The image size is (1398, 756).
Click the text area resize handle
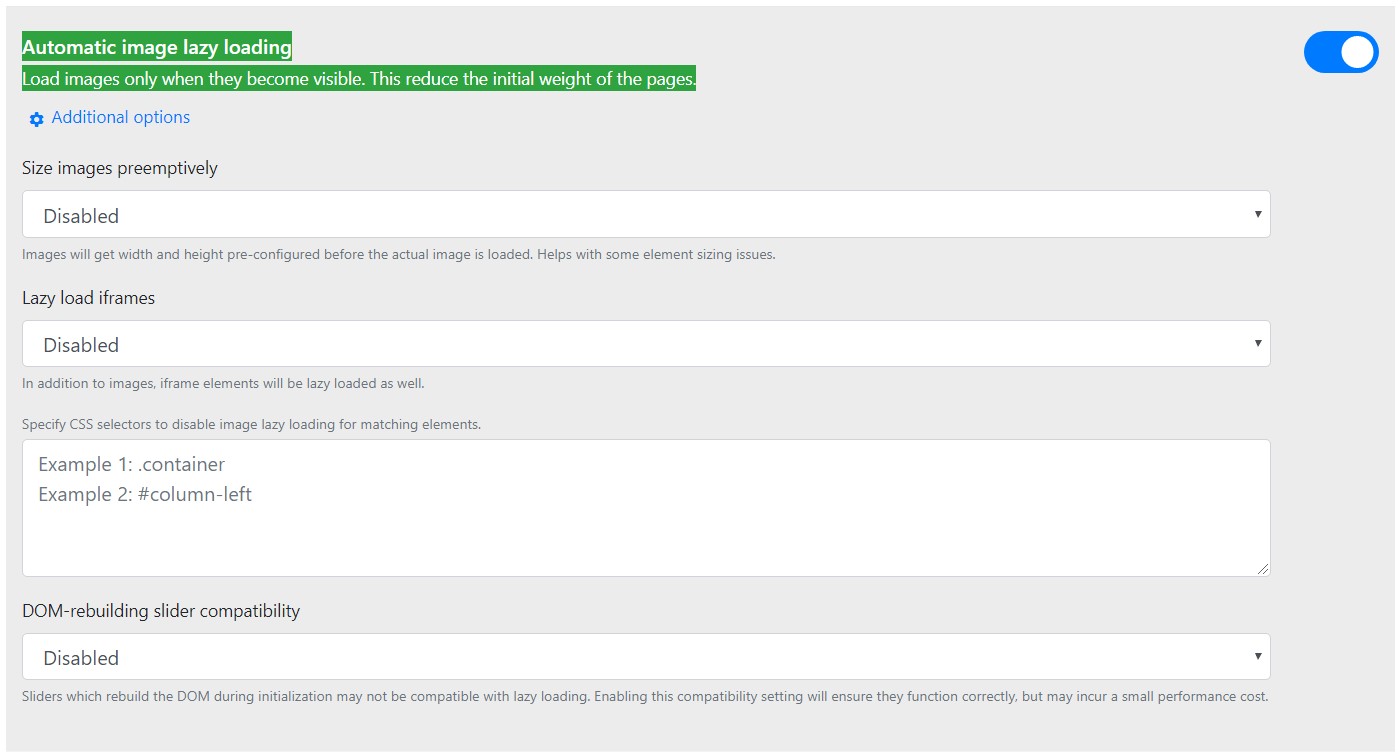tap(1263, 569)
